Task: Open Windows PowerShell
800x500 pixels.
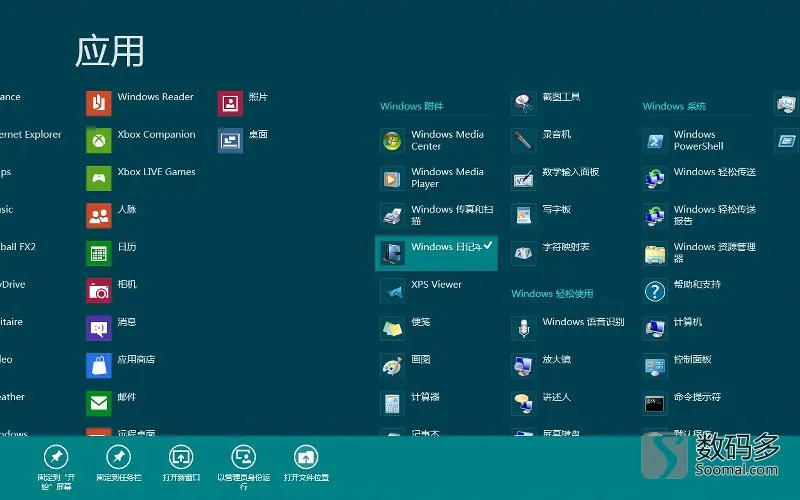Action: click(x=684, y=140)
